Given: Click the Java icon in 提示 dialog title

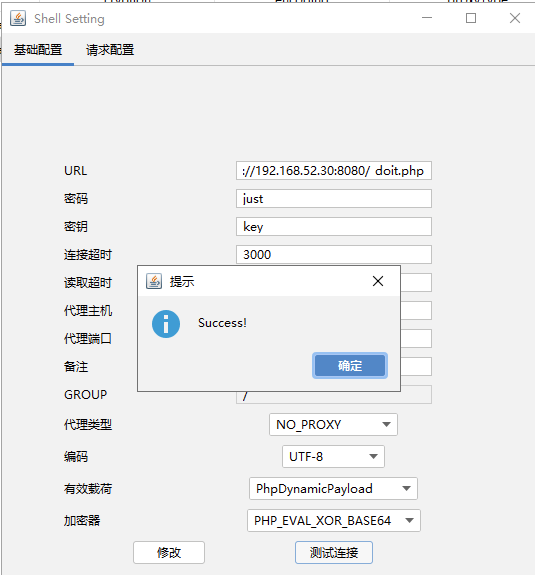Looking at the screenshot, I should click(x=154, y=281).
